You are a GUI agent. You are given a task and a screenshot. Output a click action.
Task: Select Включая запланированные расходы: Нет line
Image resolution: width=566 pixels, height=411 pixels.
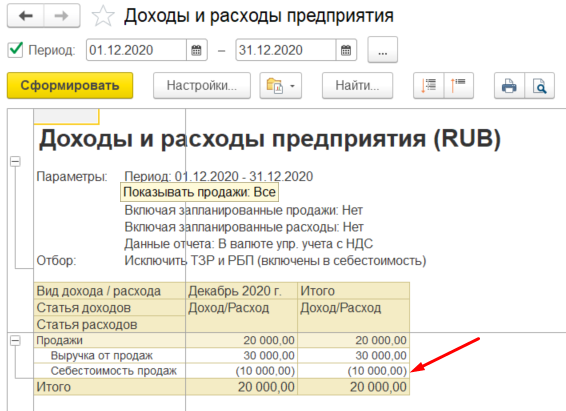click(x=244, y=227)
